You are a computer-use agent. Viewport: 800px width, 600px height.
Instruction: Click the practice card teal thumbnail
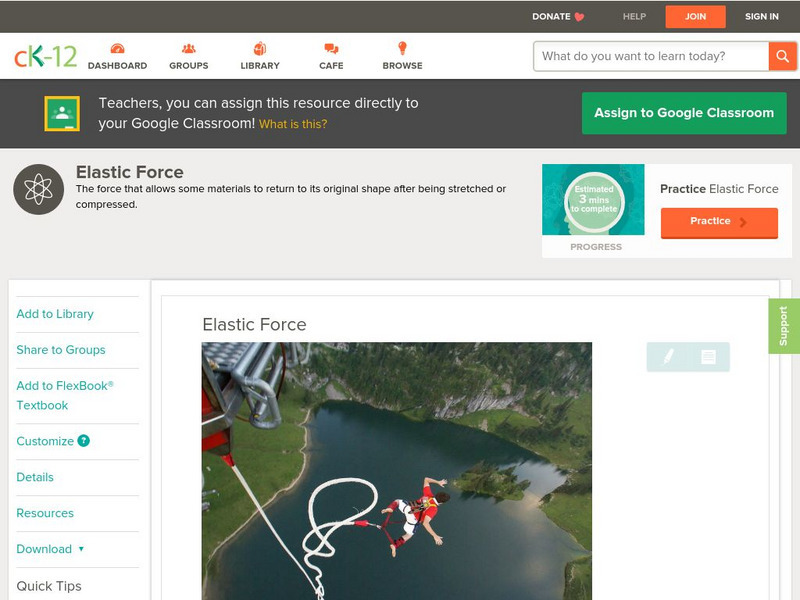point(593,199)
